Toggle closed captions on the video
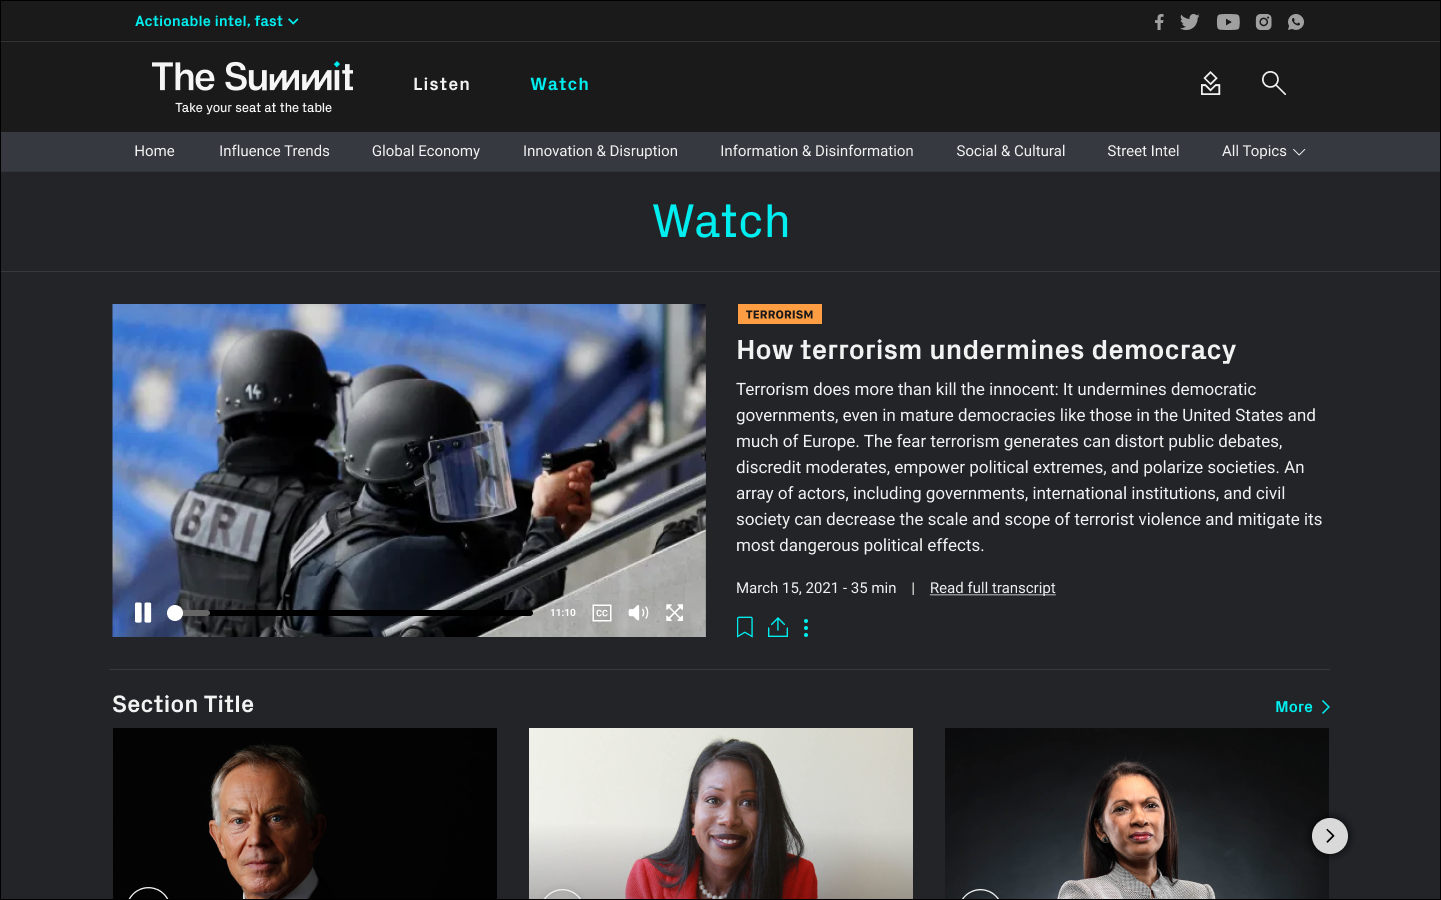 coord(602,613)
